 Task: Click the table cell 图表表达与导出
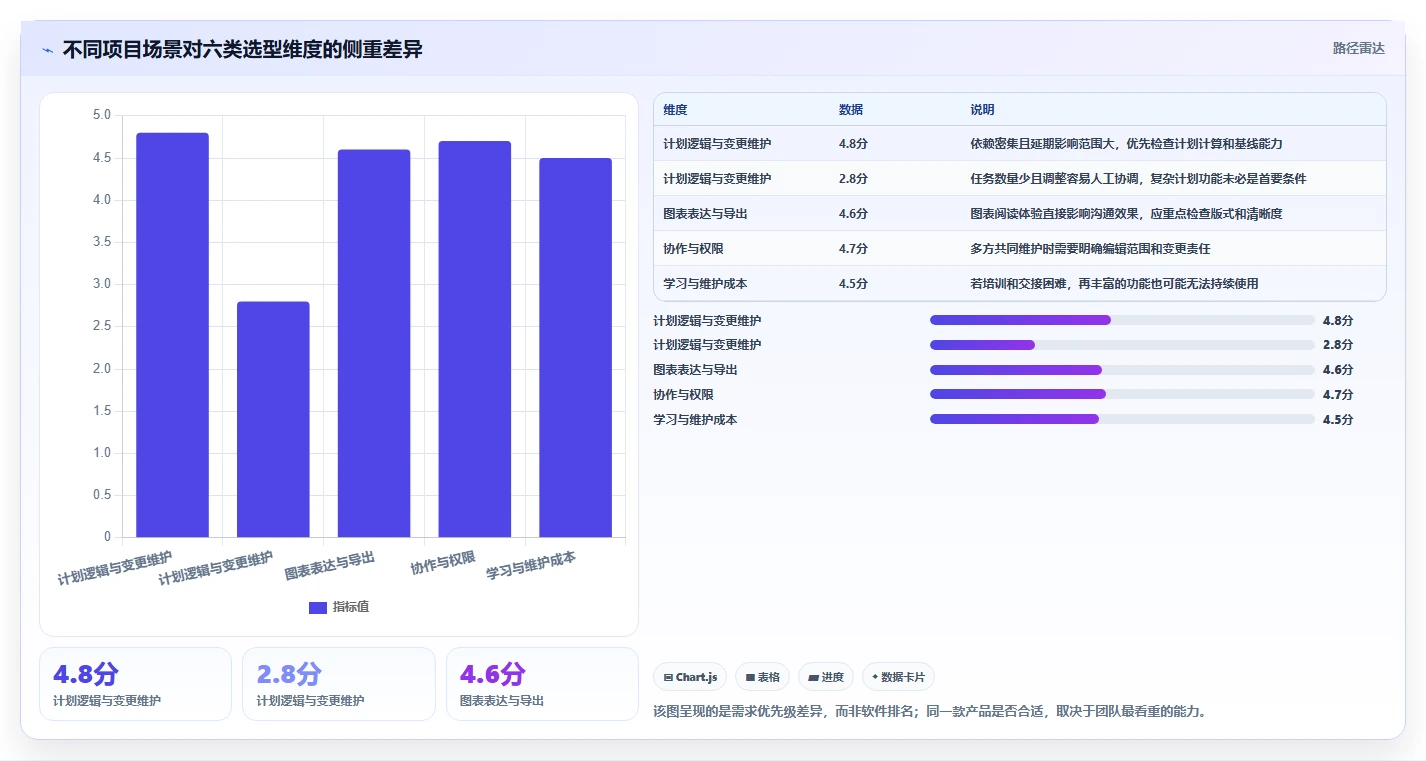[x=705, y=214]
